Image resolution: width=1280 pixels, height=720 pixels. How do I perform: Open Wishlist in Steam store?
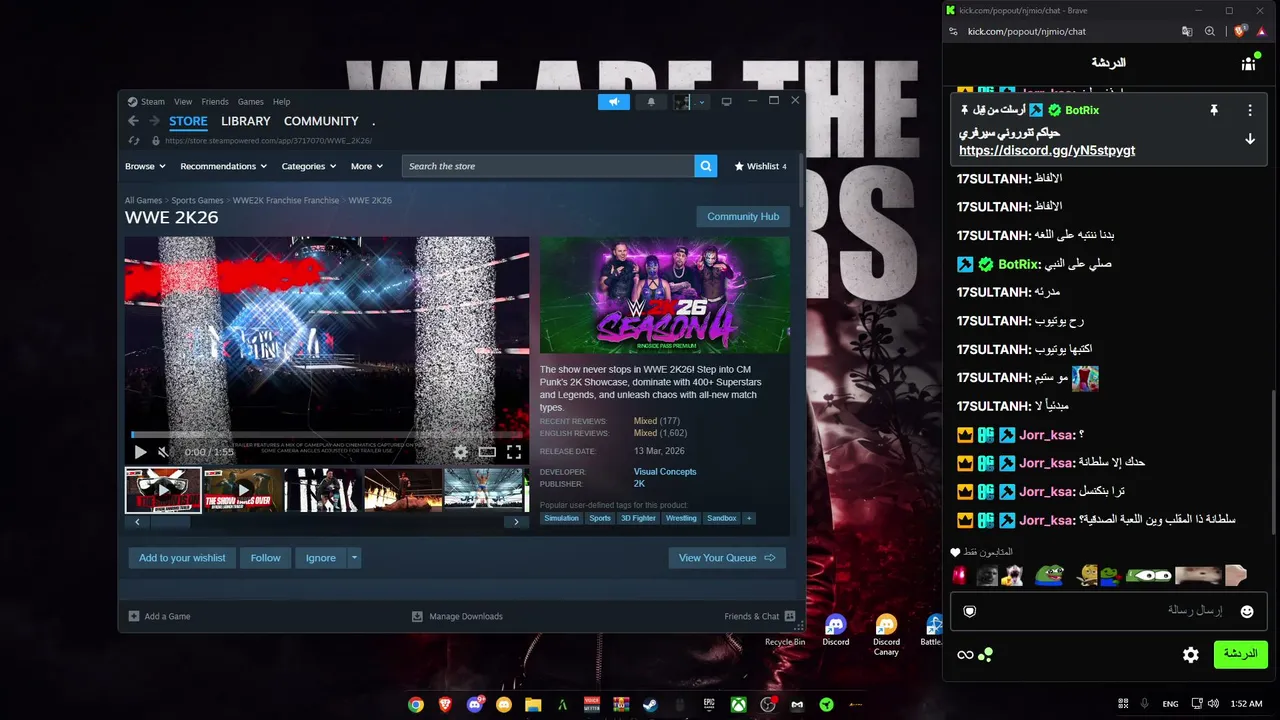point(761,166)
